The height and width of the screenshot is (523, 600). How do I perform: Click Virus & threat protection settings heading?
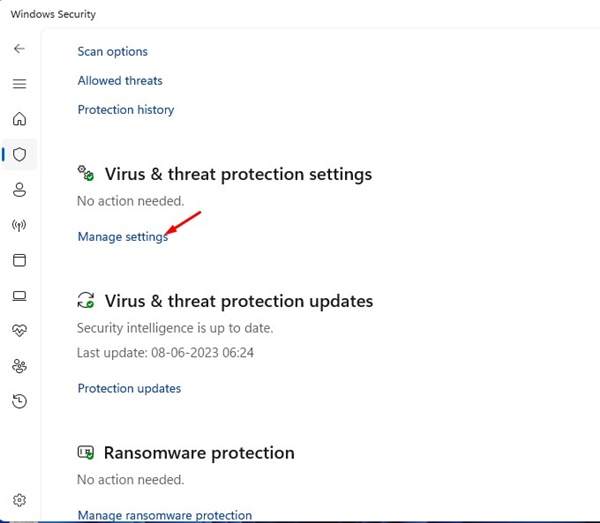coord(238,174)
